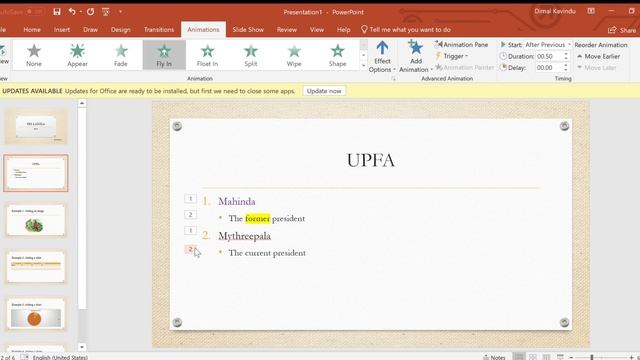The height and width of the screenshot is (360, 640).
Task: Click the zoom slider handle
Action: [x=591, y=357]
